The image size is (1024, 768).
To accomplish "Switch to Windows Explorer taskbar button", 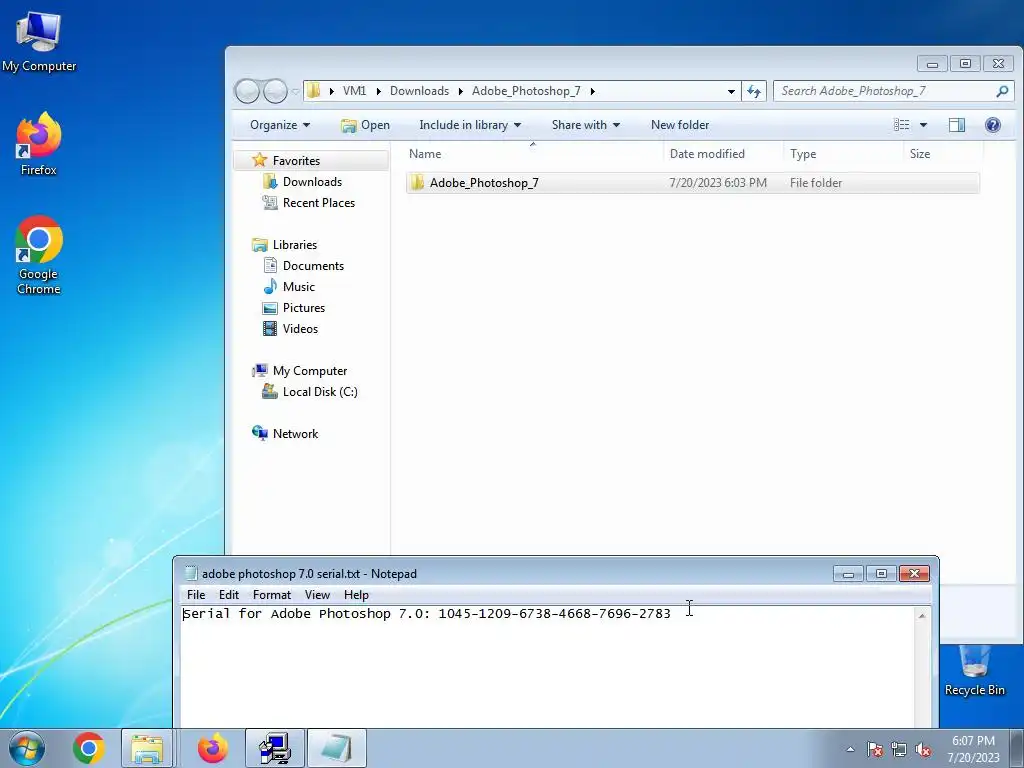I will (148, 748).
